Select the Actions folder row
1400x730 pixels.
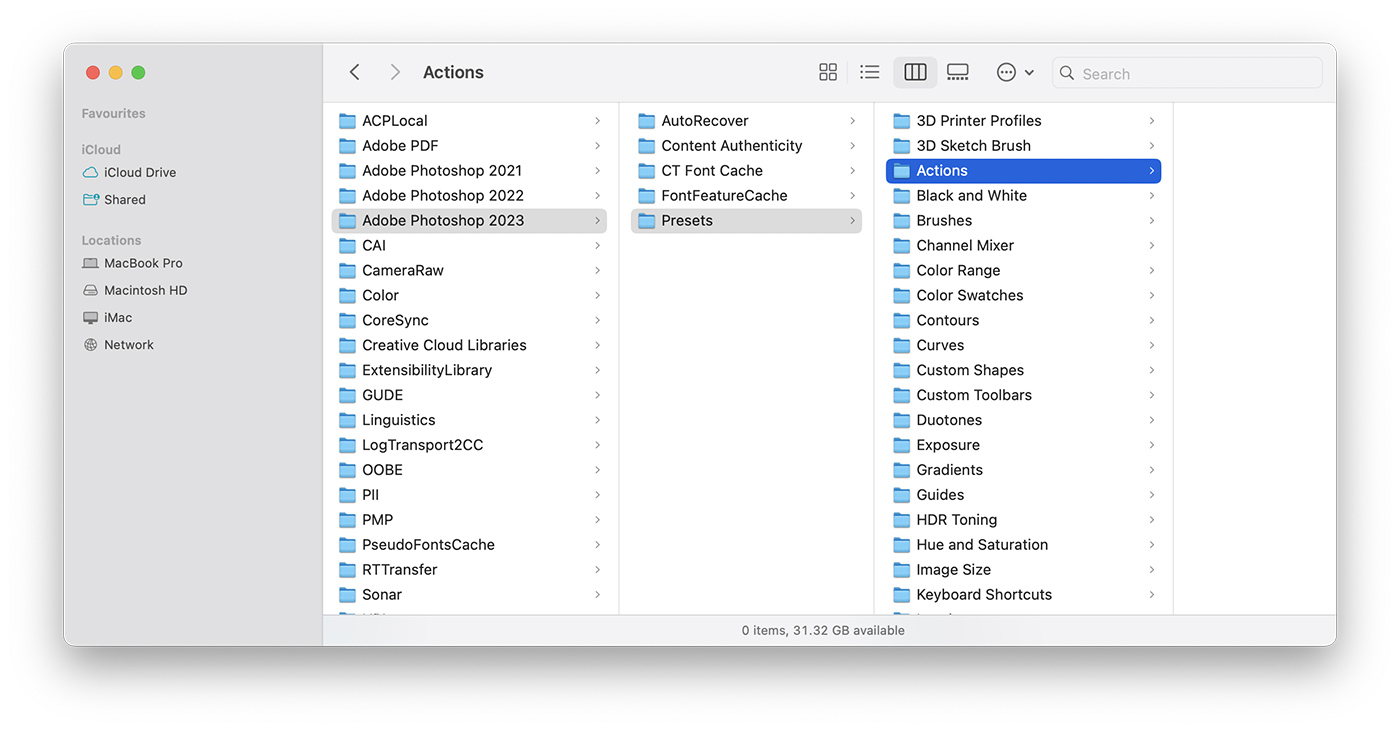click(1023, 171)
